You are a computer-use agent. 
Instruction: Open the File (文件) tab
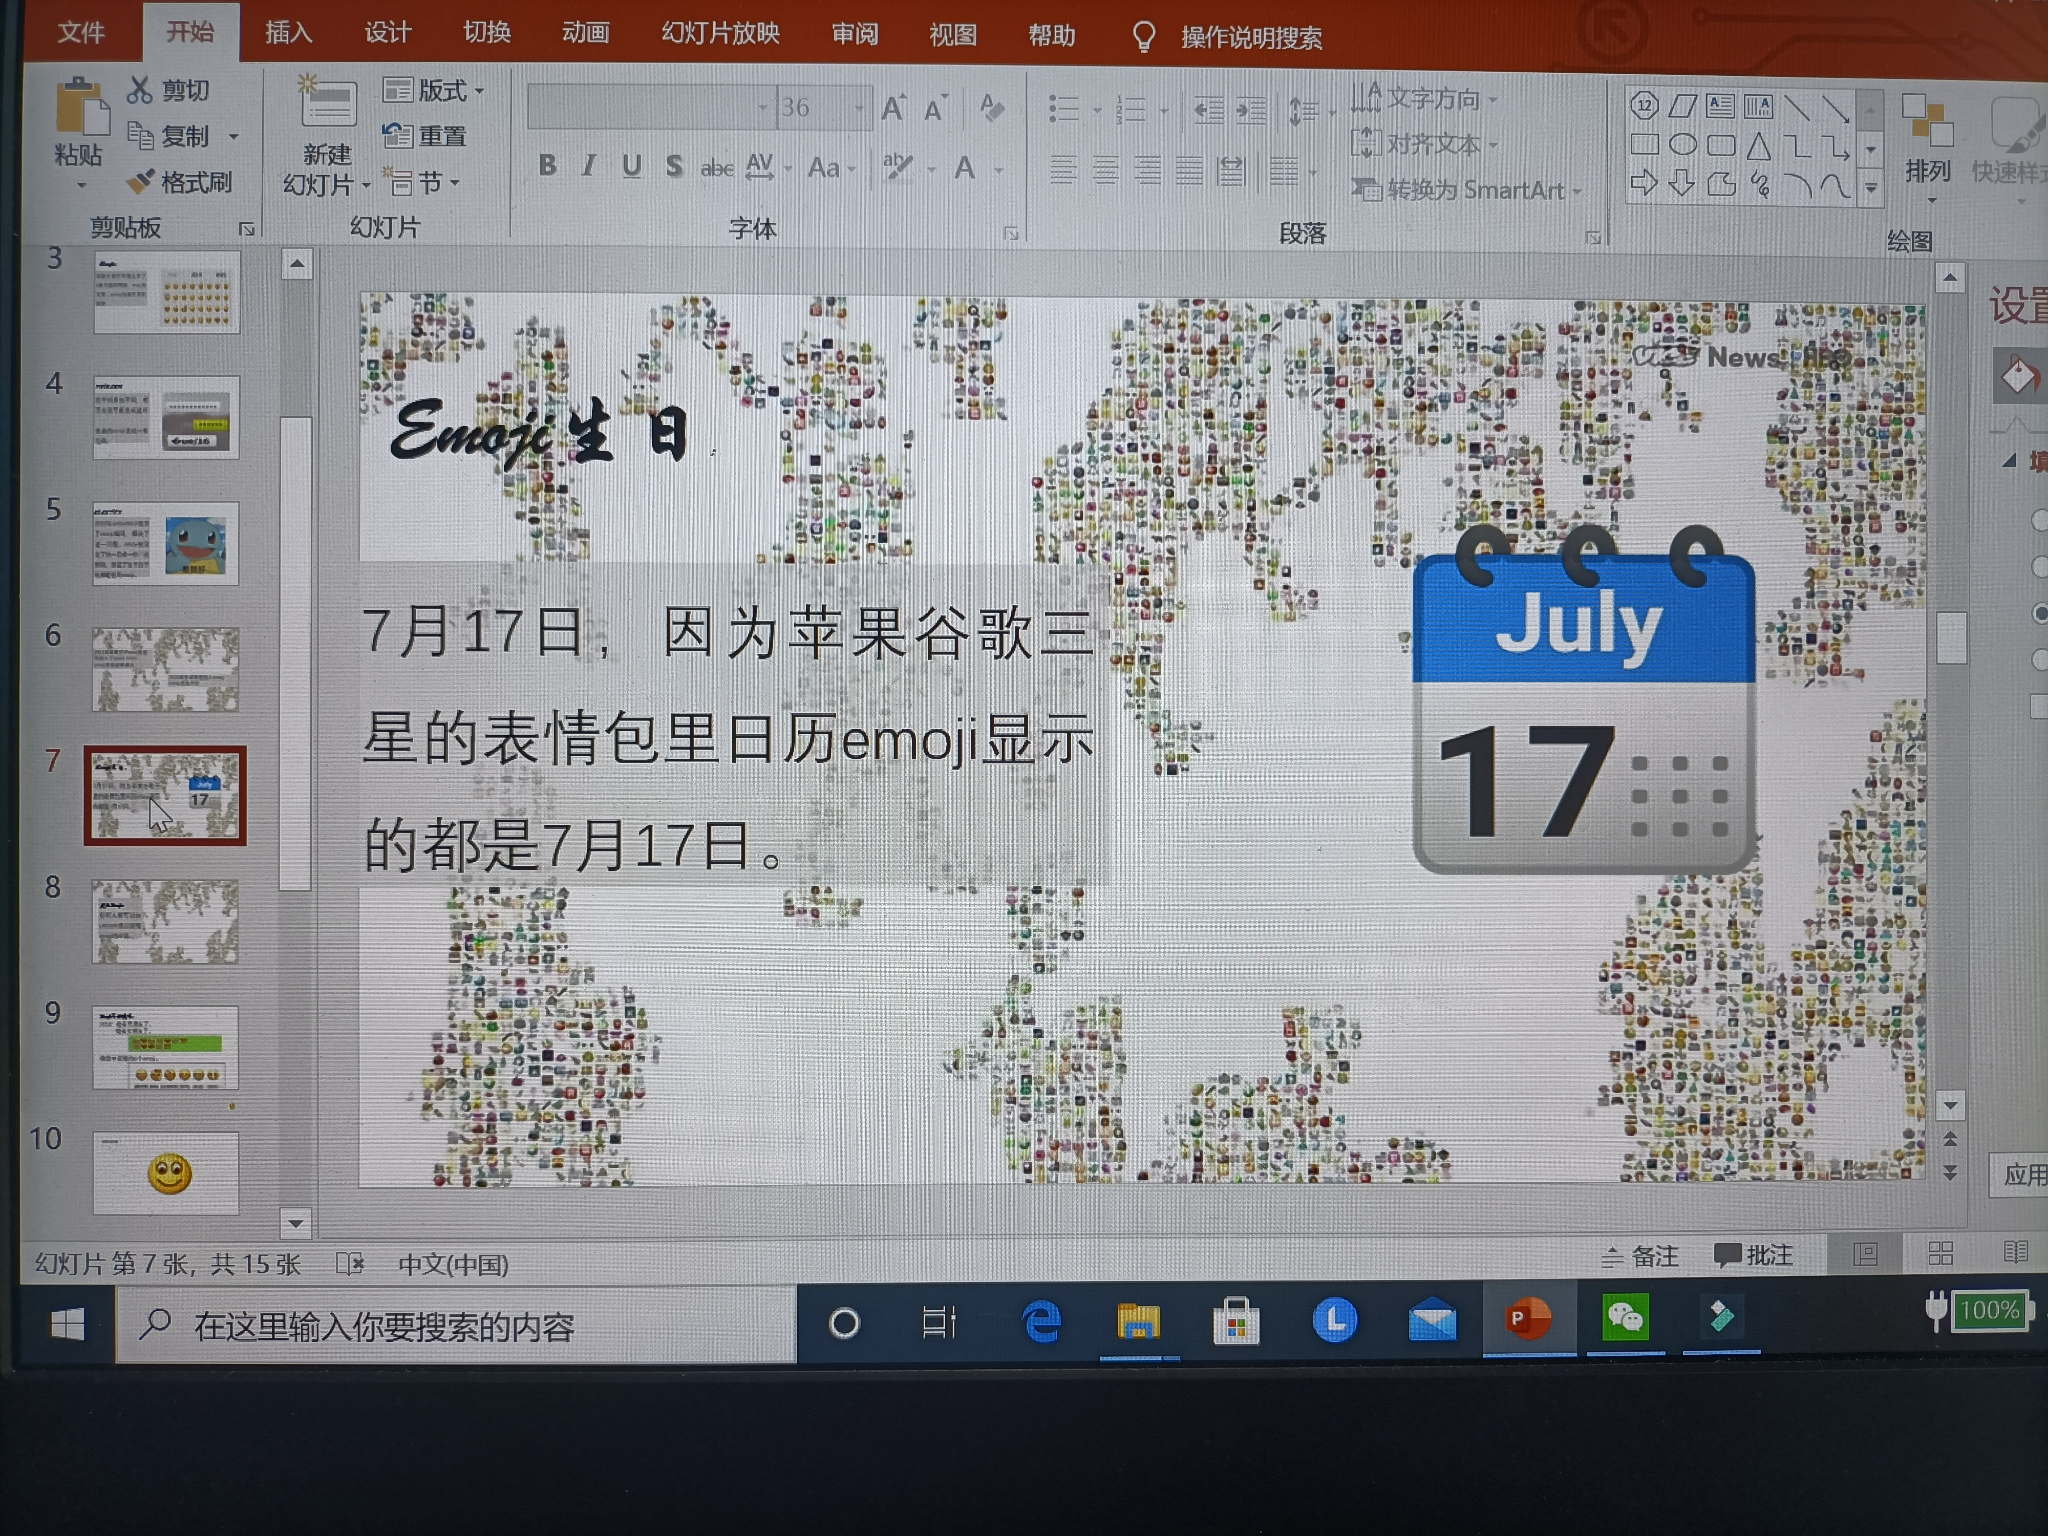[81, 32]
